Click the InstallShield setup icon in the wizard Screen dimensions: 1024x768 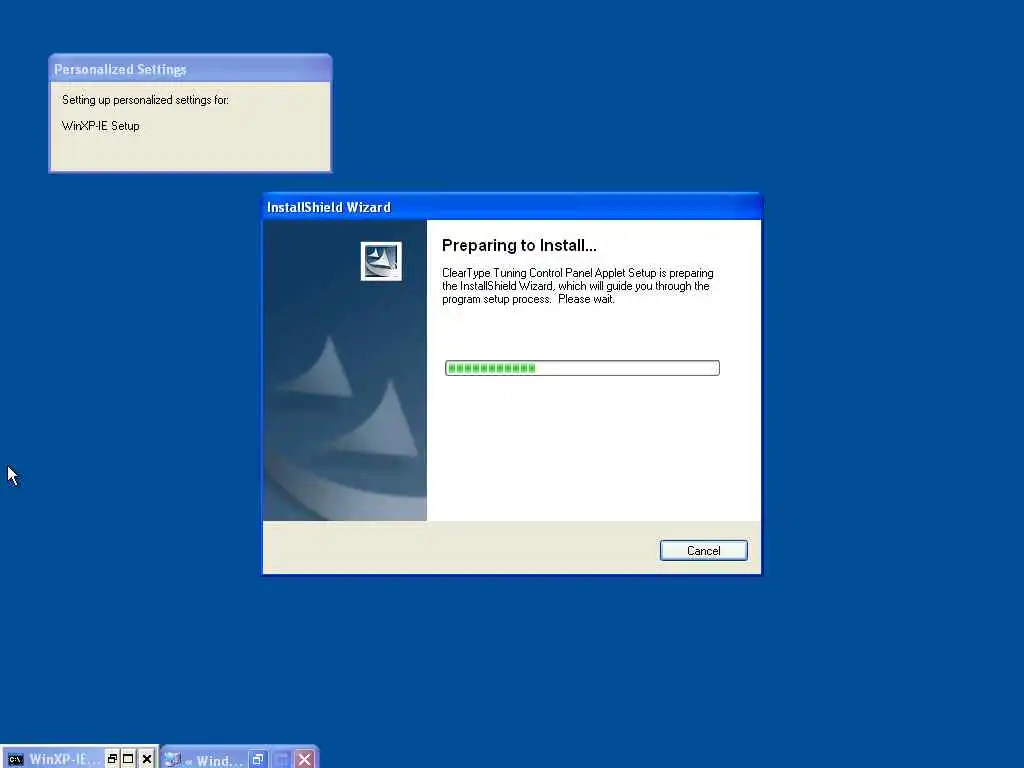tap(381, 261)
